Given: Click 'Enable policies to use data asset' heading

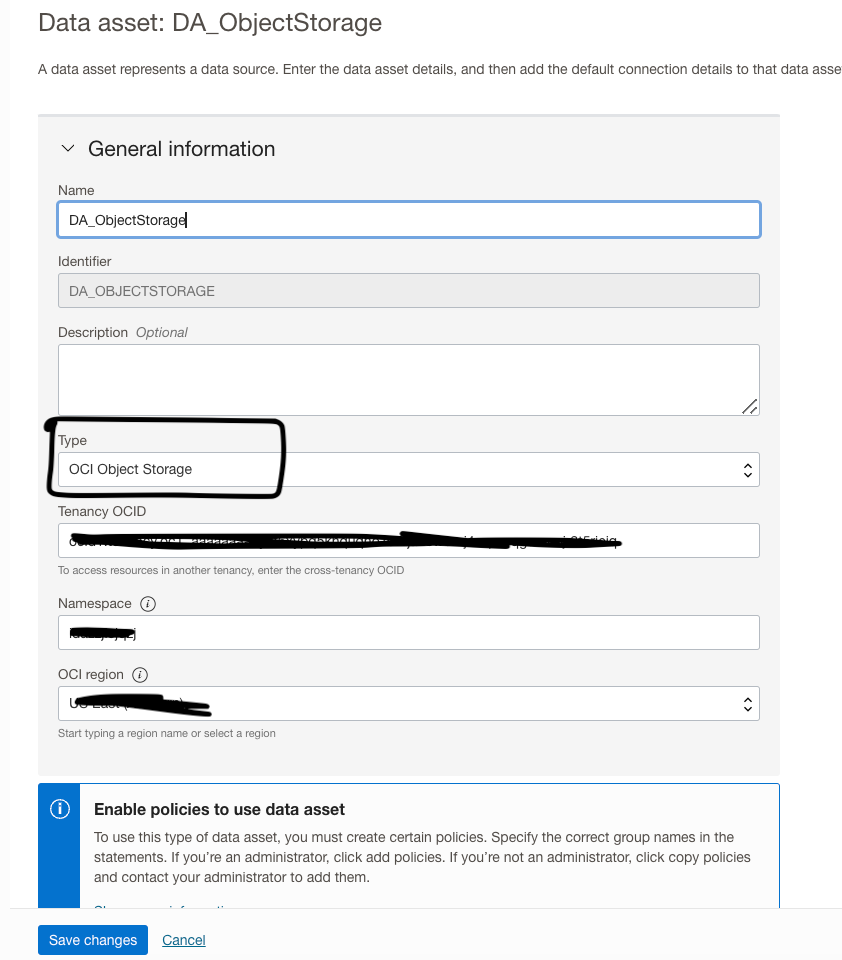Looking at the screenshot, I should click(x=219, y=809).
